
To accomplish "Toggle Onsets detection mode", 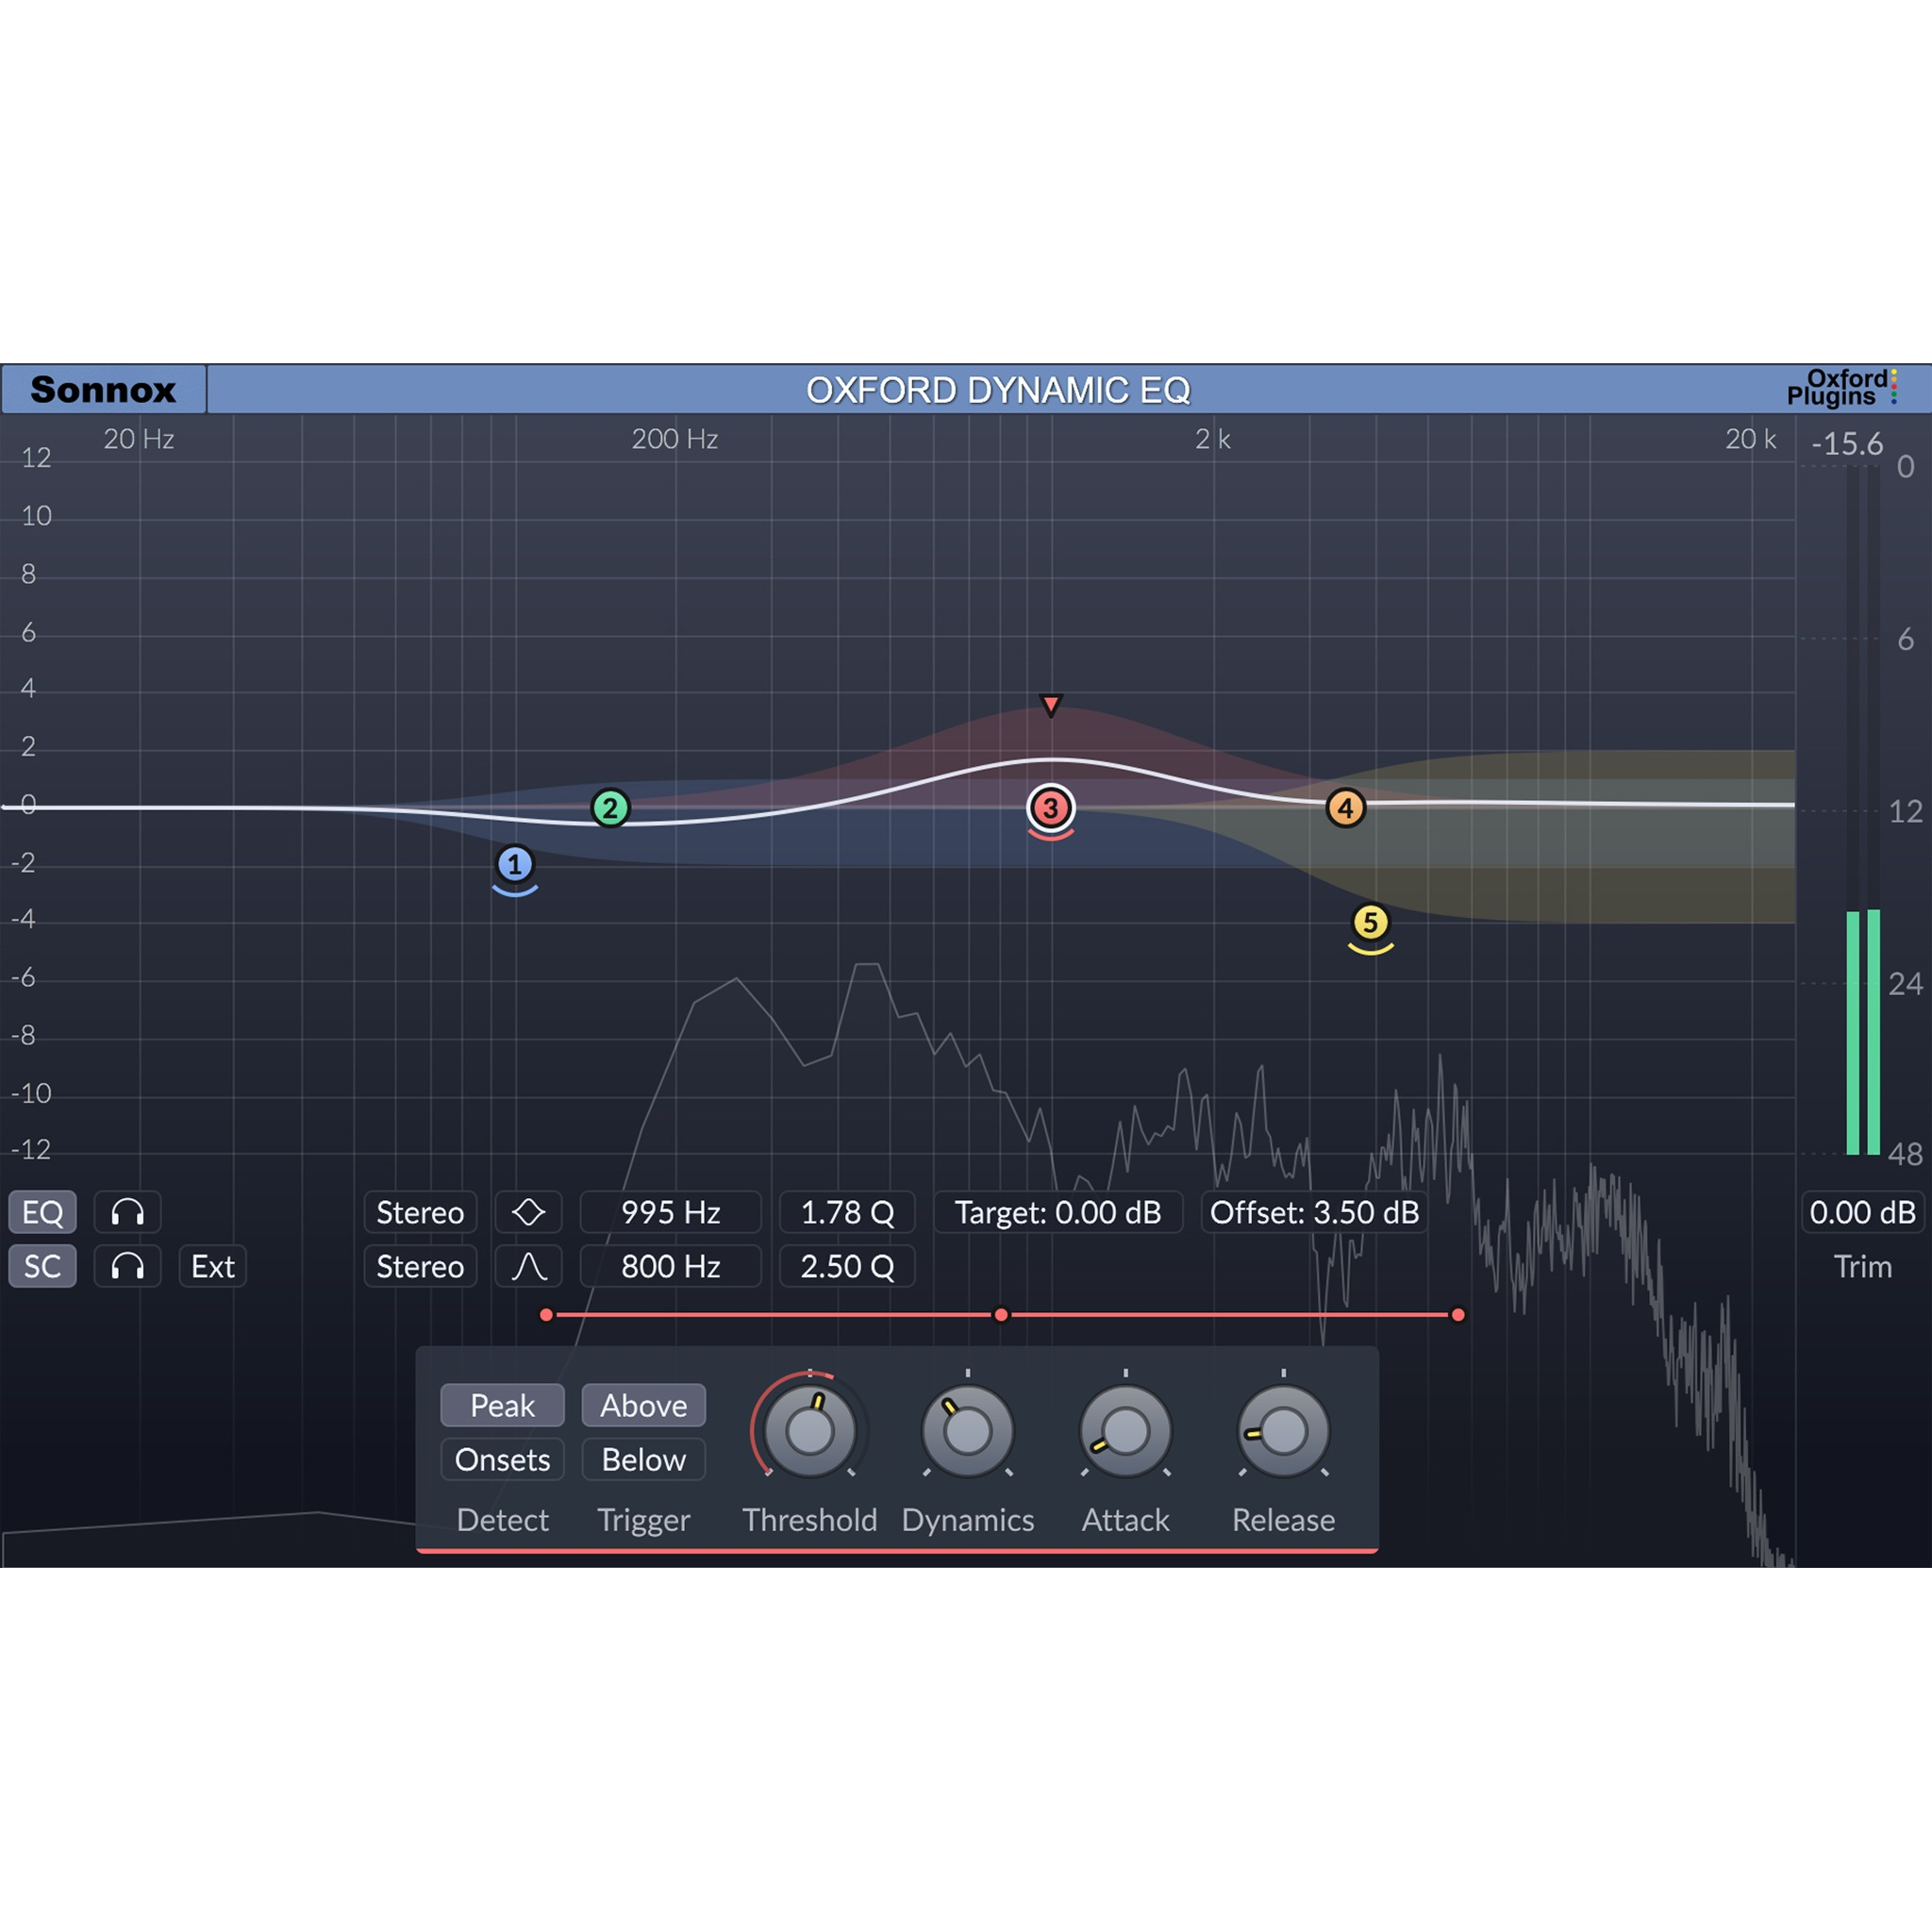I will coord(502,1459).
